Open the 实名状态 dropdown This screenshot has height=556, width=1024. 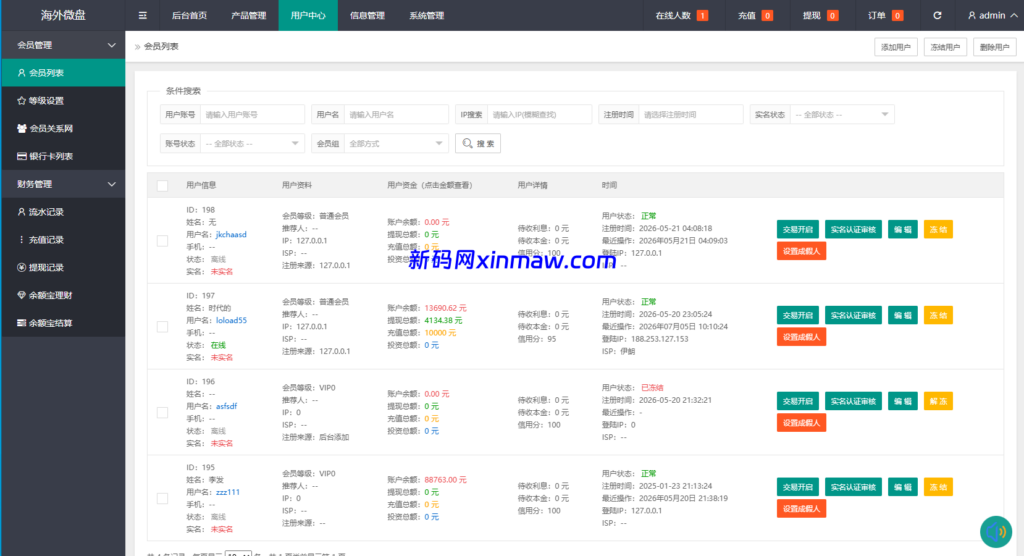pos(842,114)
